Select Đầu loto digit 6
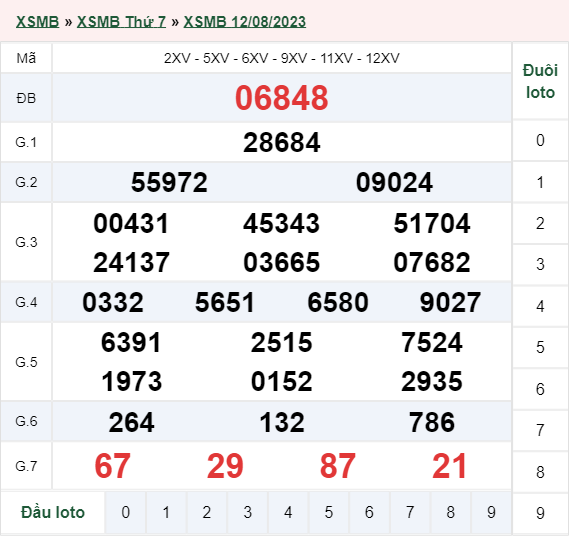 369,512
